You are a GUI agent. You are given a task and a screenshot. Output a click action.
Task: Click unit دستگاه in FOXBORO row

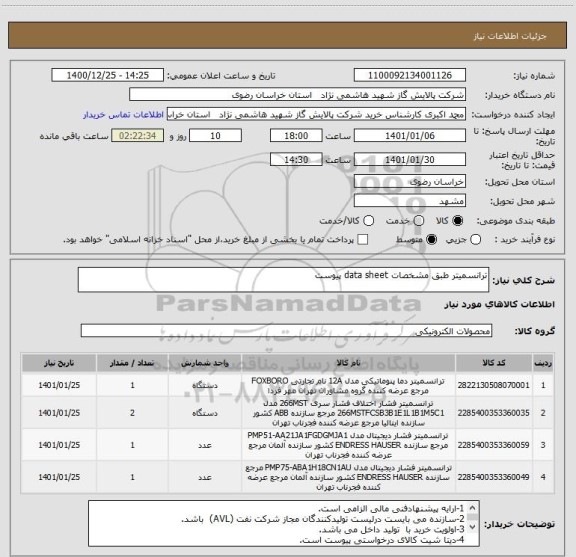click(205, 385)
